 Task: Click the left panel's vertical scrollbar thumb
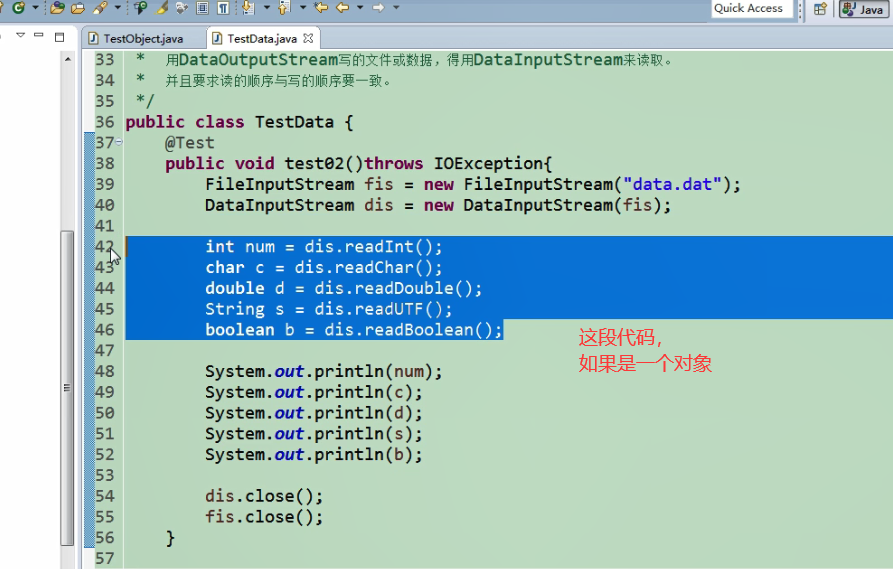(x=67, y=388)
